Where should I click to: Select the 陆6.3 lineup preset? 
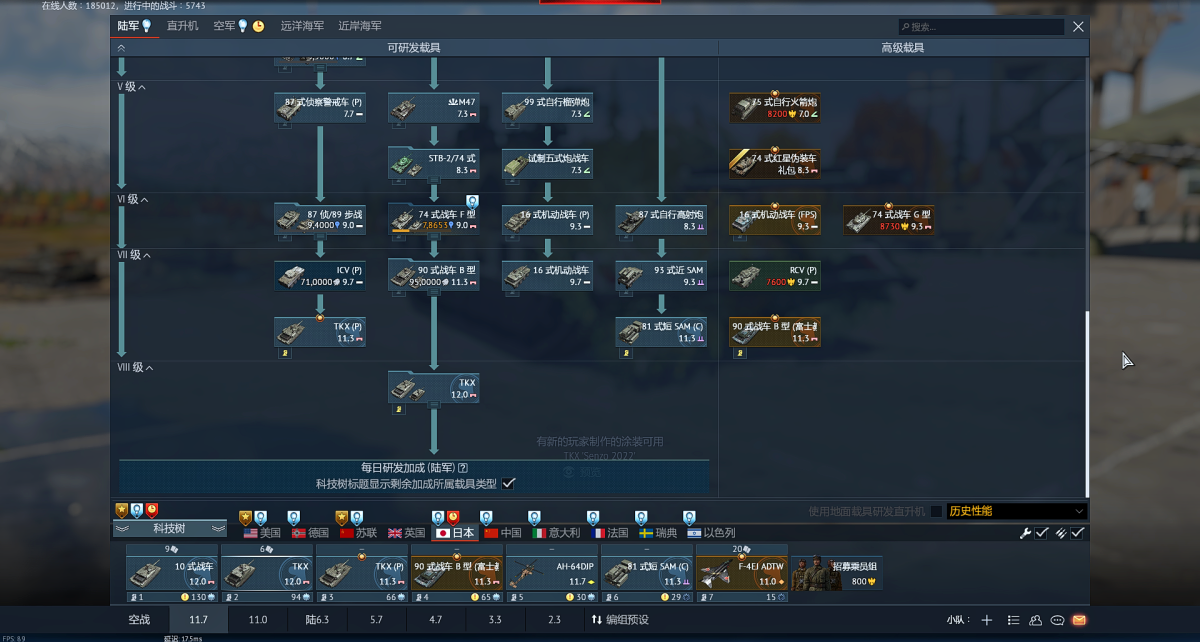[x=316, y=620]
